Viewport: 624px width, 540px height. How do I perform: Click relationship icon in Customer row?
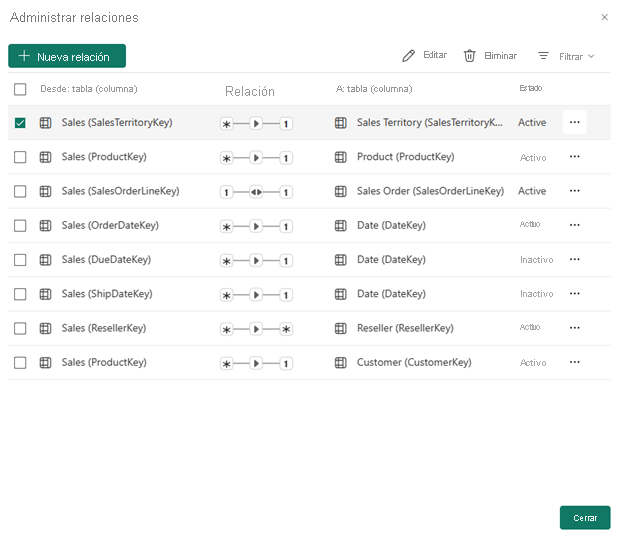click(x=256, y=363)
